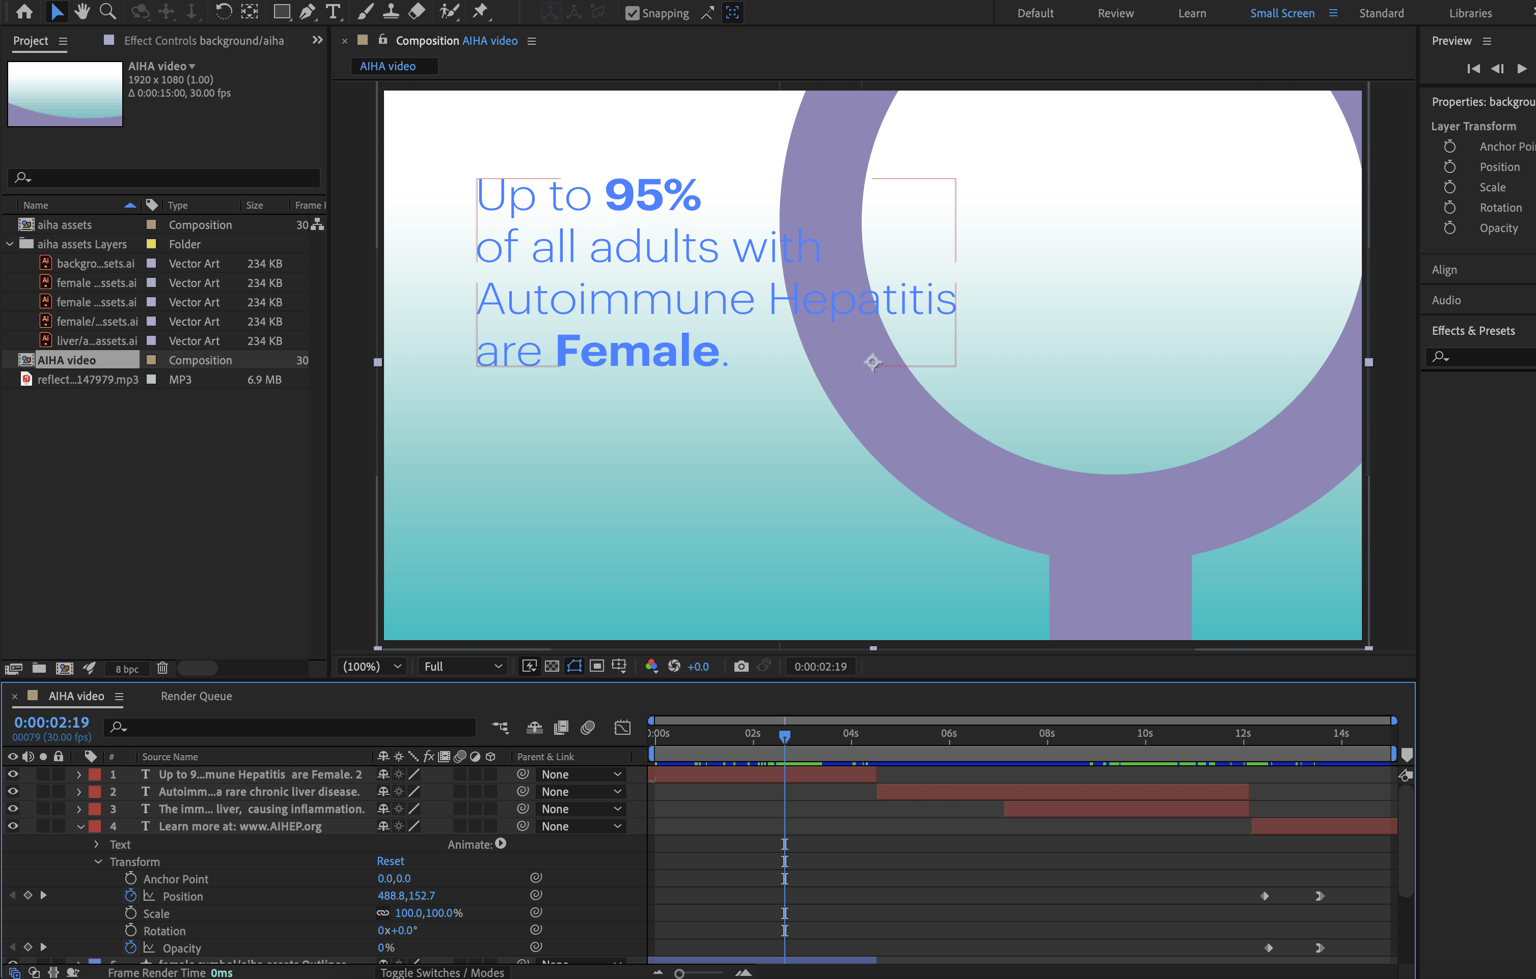Select the Puppet Pin tool
1536x979 pixels.
[481, 12]
